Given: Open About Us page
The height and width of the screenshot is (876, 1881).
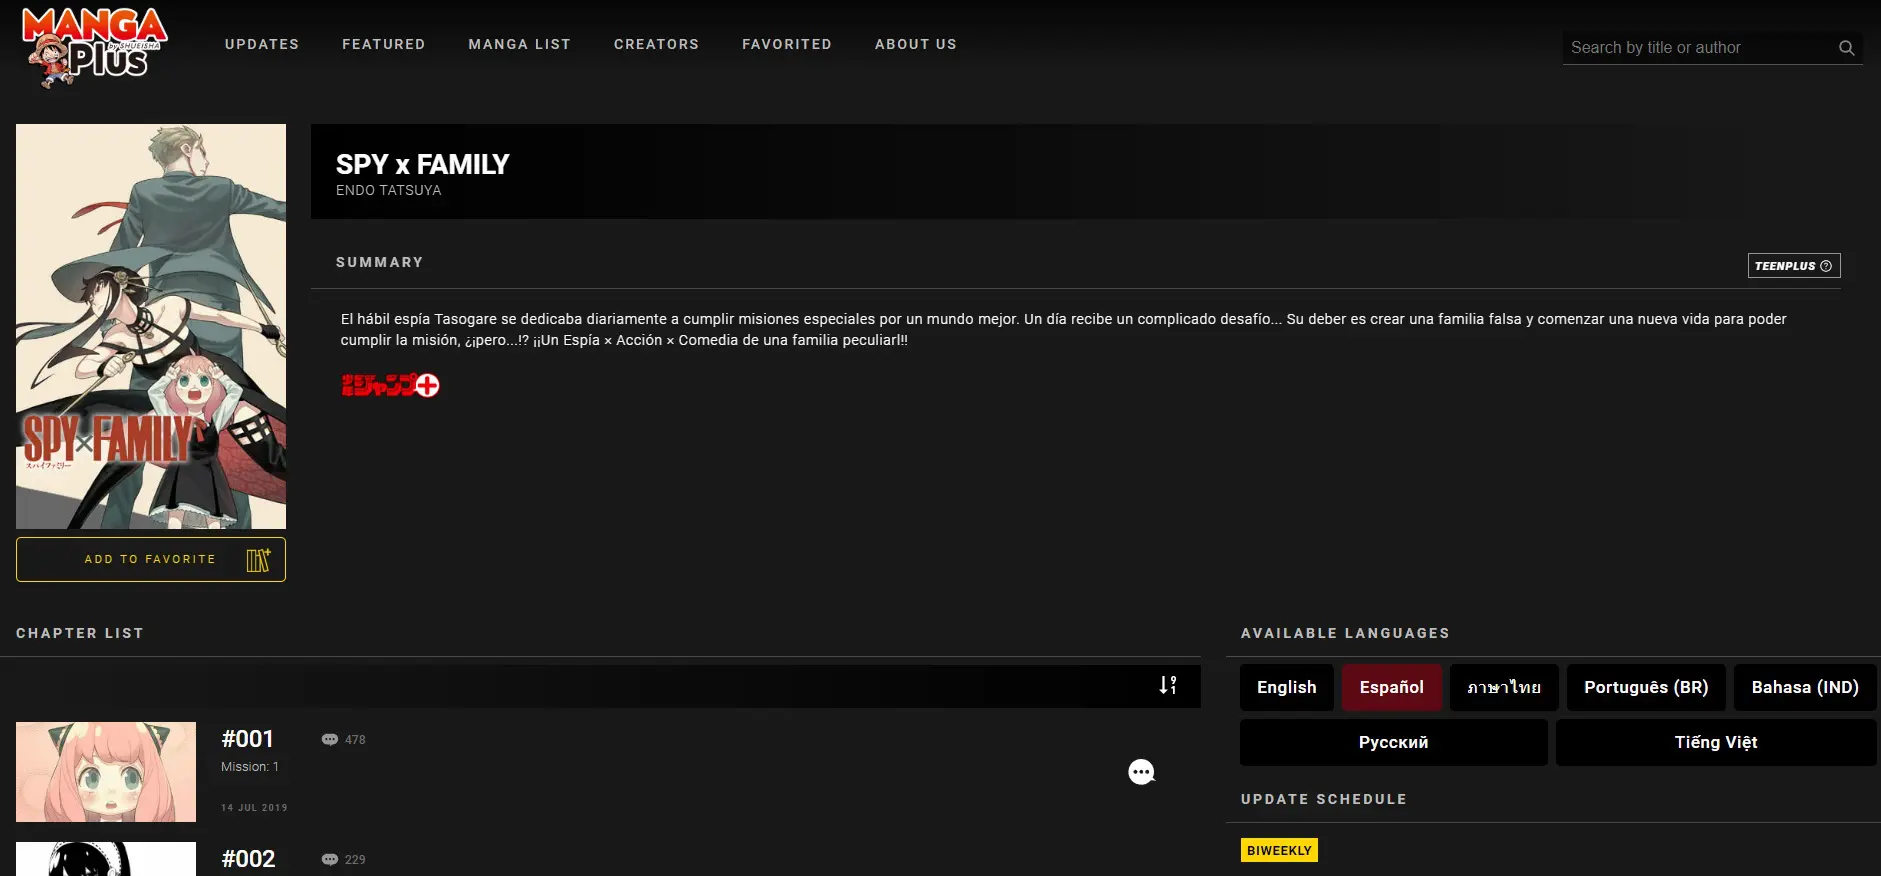Looking at the screenshot, I should pos(916,44).
